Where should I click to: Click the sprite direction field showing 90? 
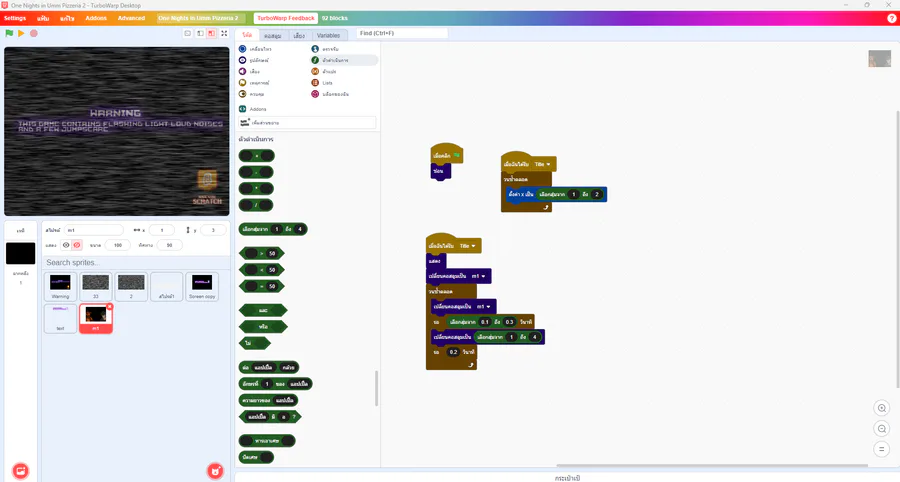pyautogui.click(x=169, y=245)
